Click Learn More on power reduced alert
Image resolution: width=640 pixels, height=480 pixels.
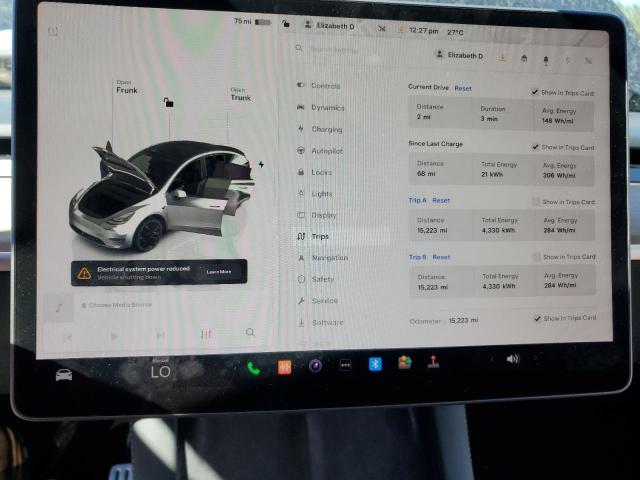tap(219, 272)
